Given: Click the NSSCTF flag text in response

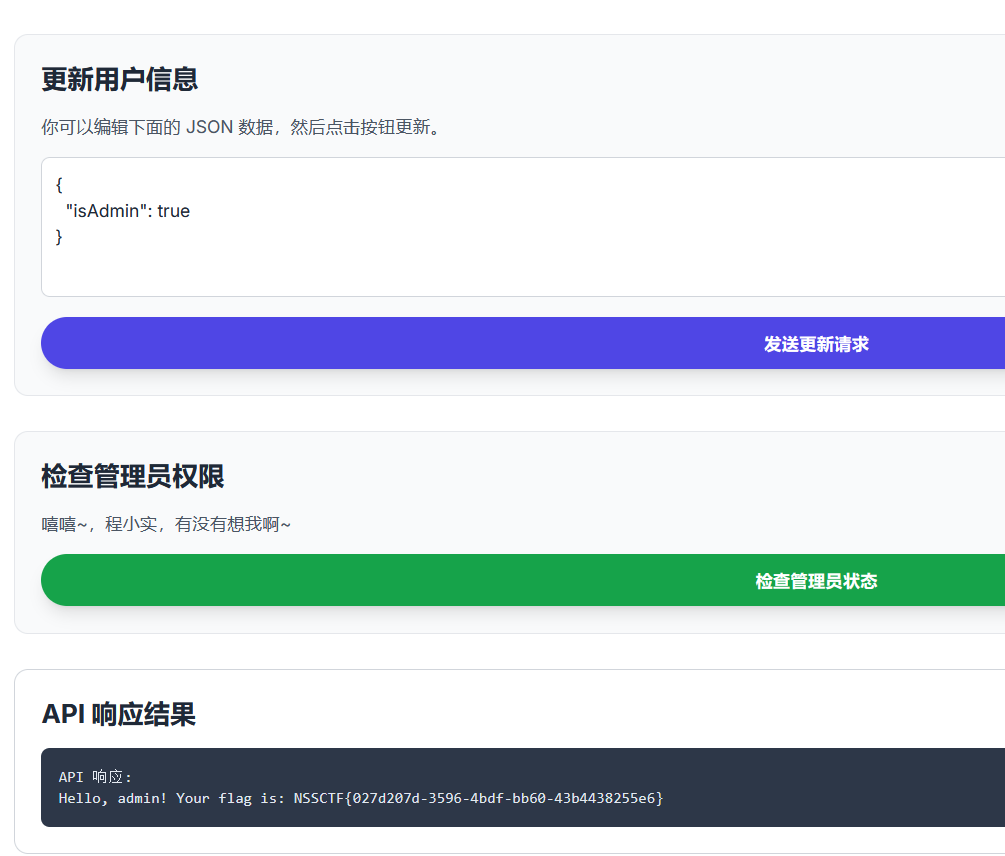Looking at the screenshot, I should point(478,798).
